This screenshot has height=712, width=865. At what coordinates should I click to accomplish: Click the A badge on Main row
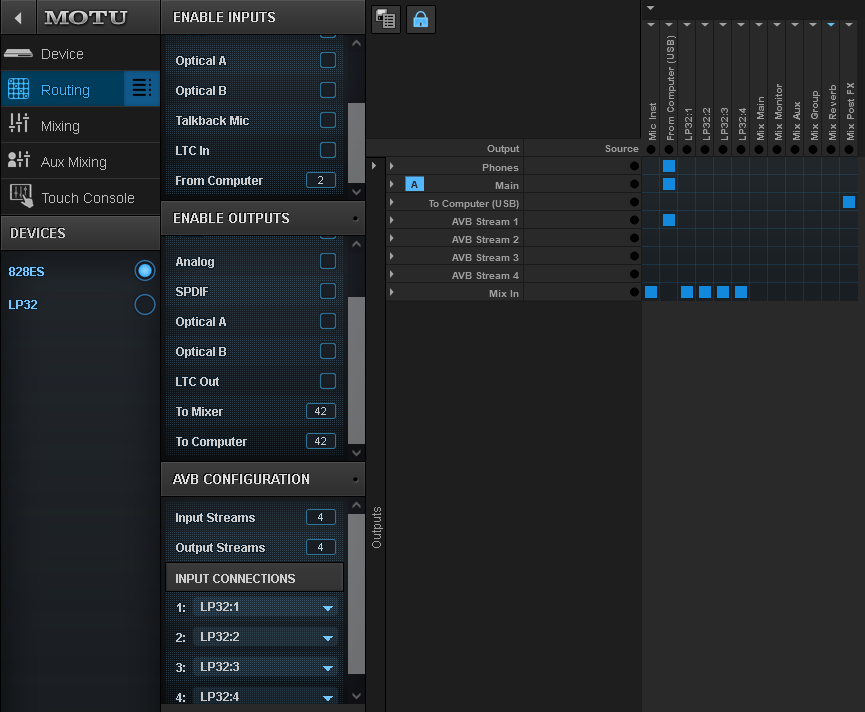(x=414, y=184)
